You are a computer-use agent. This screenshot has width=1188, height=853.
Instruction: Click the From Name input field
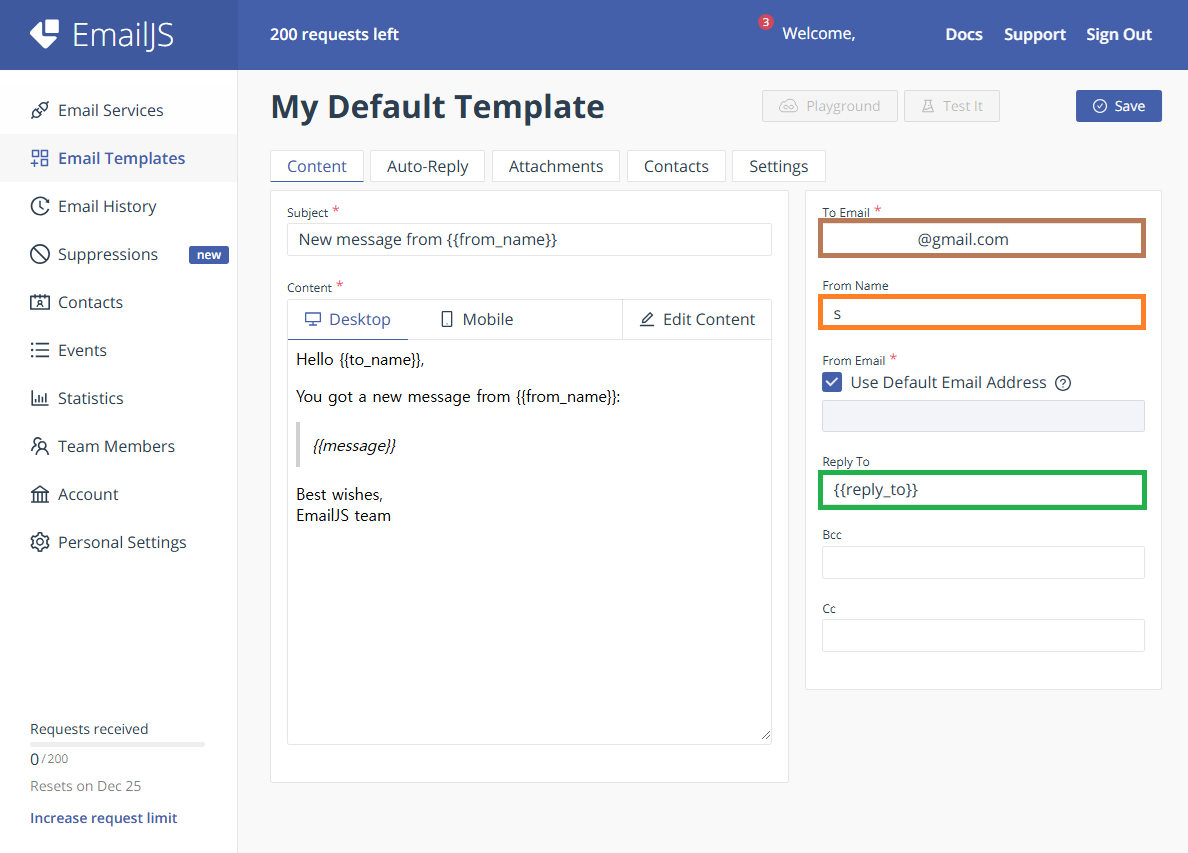coord(982,312)
